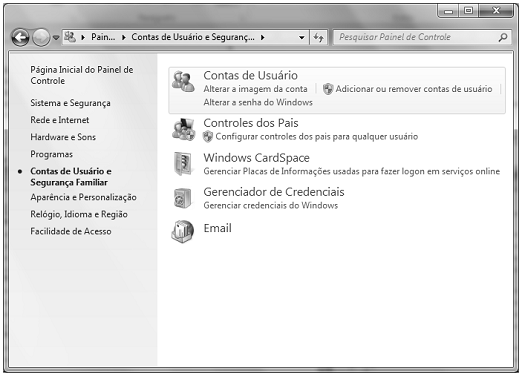Maximize the Control Panel window
Image resolution: width=522 pixels, height=378 pixels.
pyautogui.click(x=468, y=11)
